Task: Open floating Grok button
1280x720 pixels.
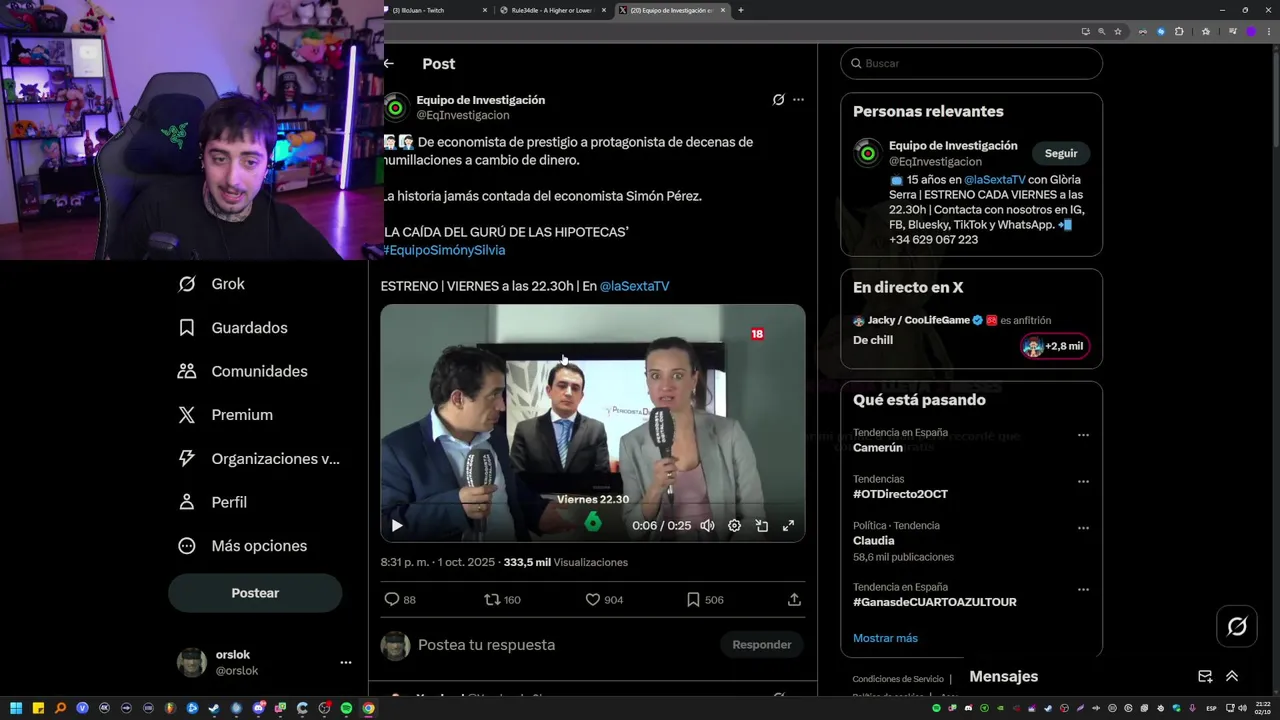Action: tap(1237, 626)
